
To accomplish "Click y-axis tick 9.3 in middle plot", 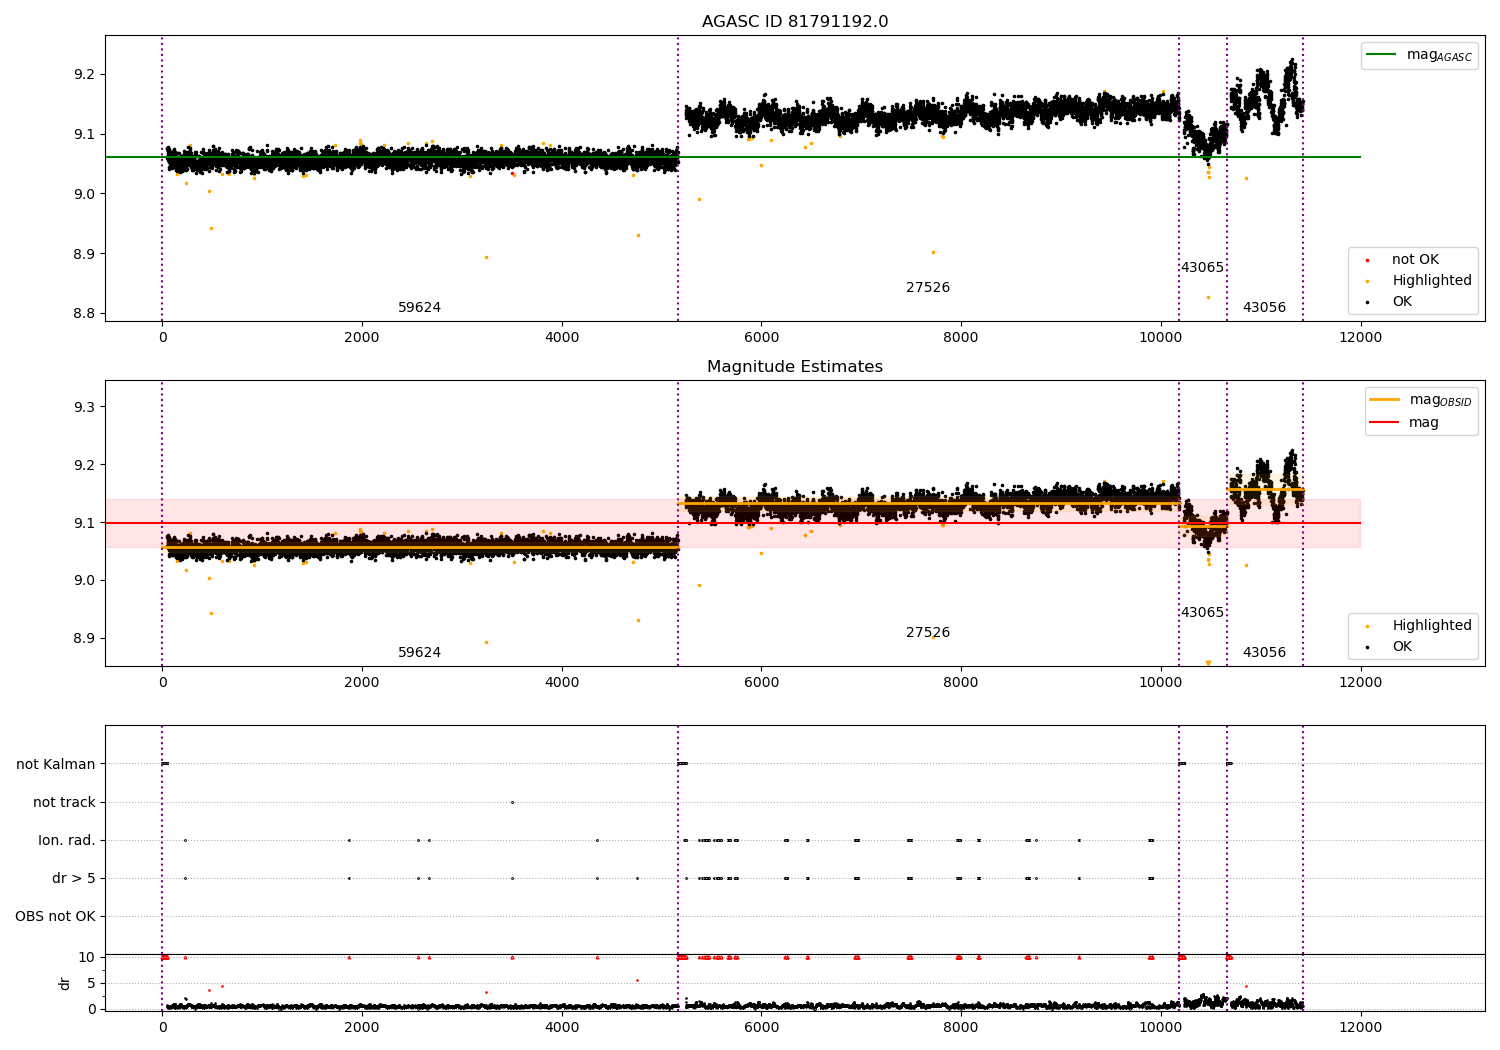I will click(84, 407).
